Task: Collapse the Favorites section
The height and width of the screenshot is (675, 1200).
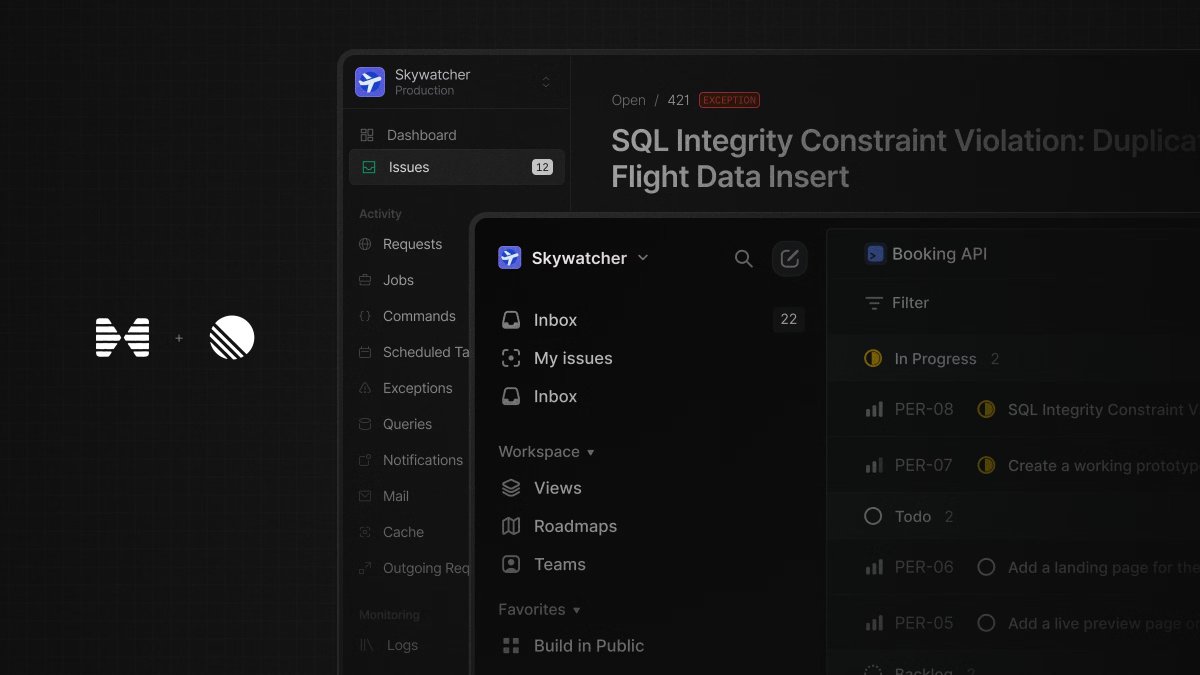Action: coord(539,609)
